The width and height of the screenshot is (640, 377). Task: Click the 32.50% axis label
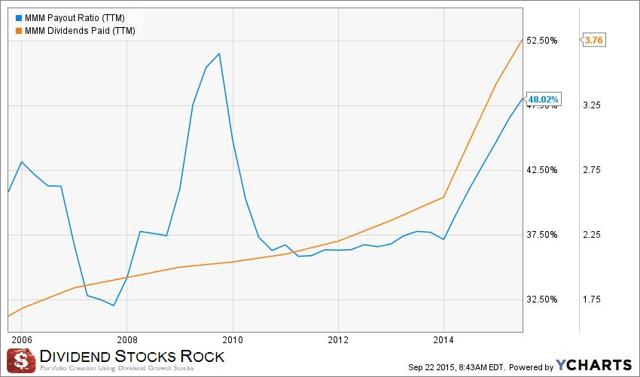coord(542,300)
